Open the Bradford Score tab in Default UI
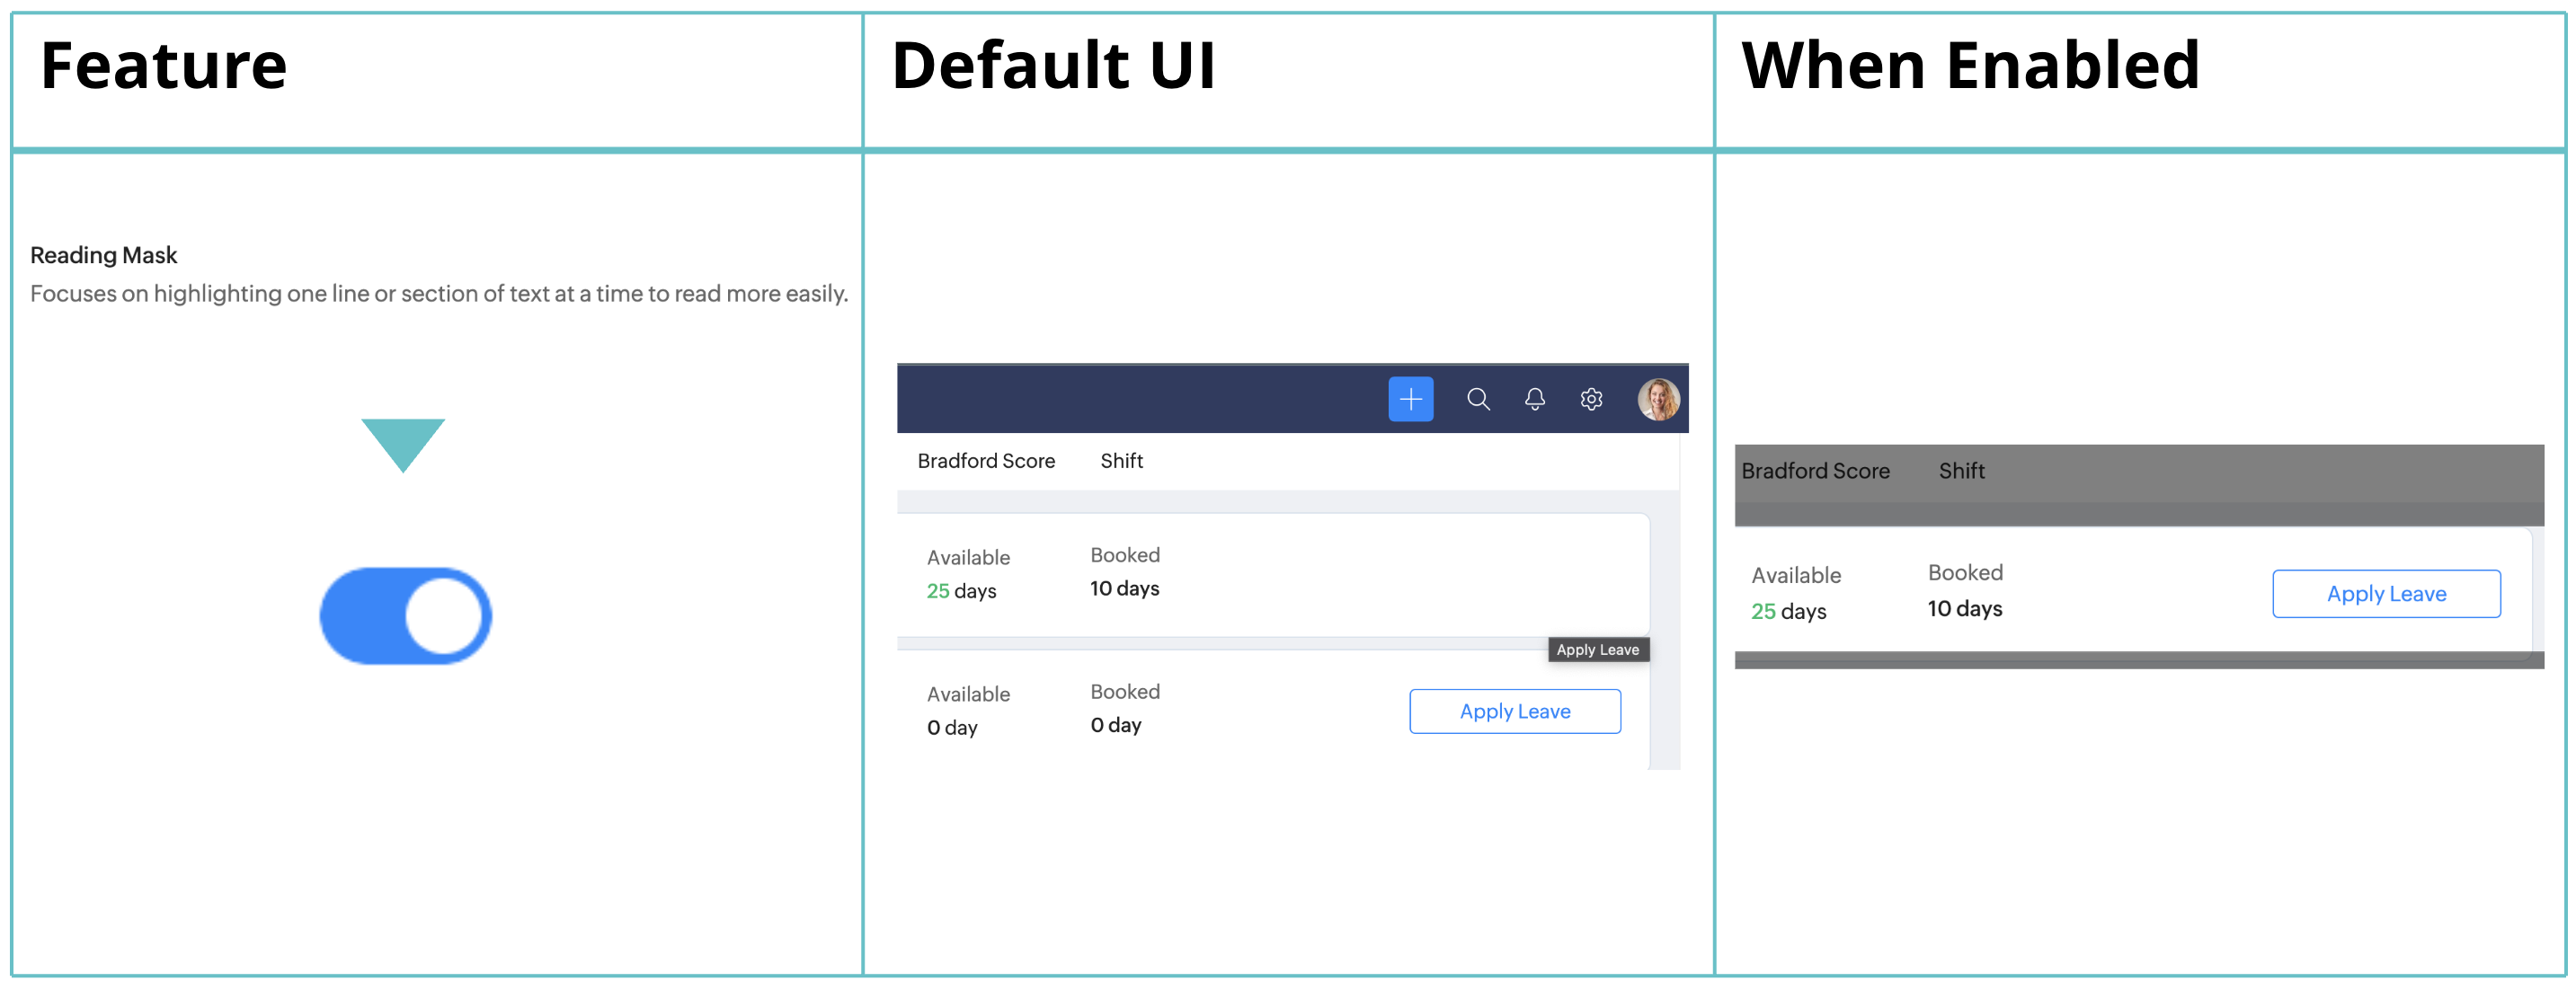 click(986, 461)
